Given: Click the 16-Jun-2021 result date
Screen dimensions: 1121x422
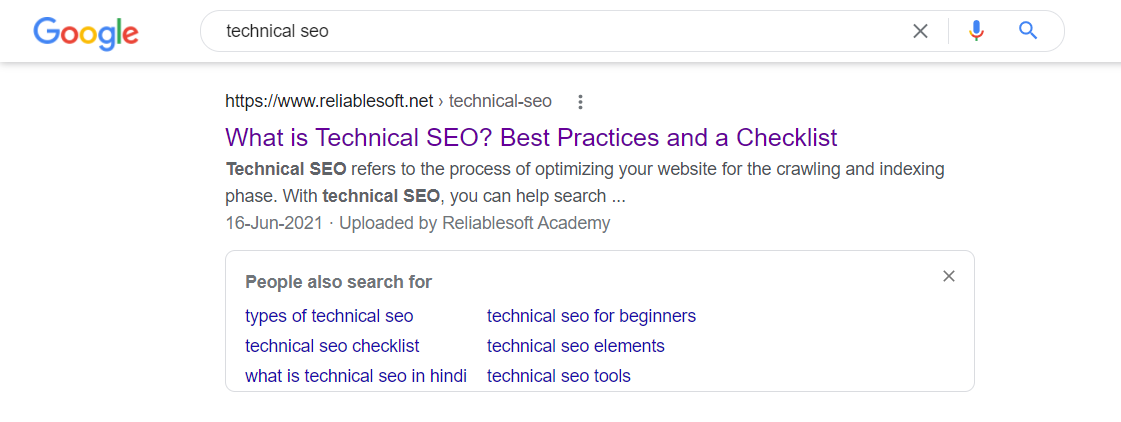Looking at the screenshot, I should (274, 223).
